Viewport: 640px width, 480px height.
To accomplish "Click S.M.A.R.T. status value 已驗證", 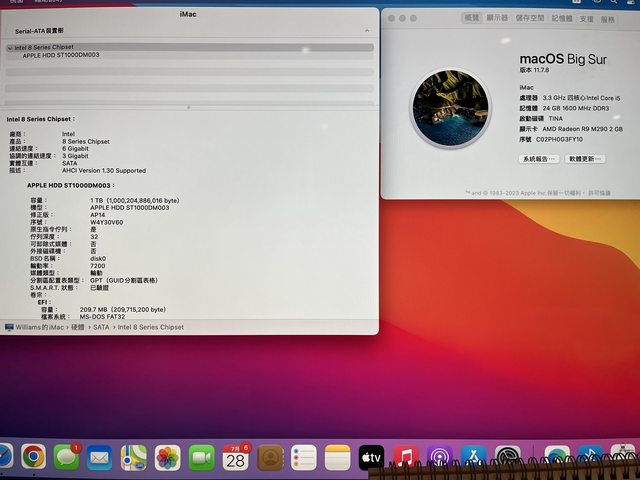I will pyautogui.click(x=99, y=287).
